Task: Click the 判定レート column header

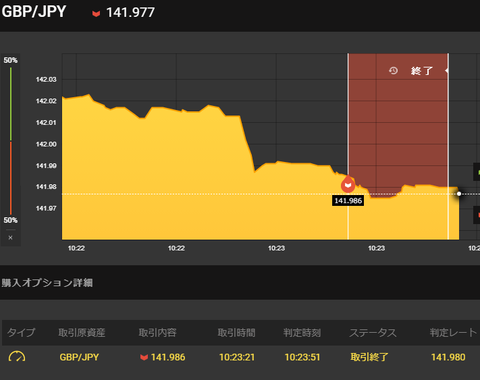Action: pos(453,332)
